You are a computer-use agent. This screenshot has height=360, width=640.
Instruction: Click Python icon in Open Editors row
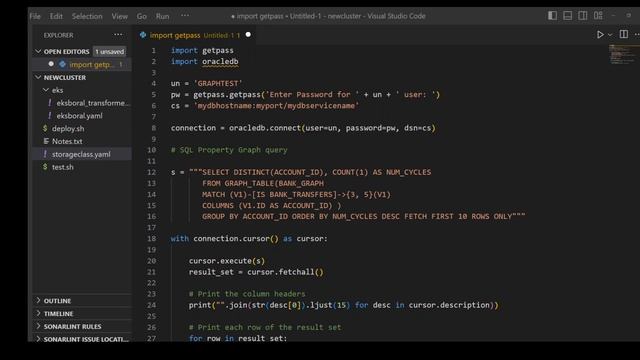tap(62, 64)
